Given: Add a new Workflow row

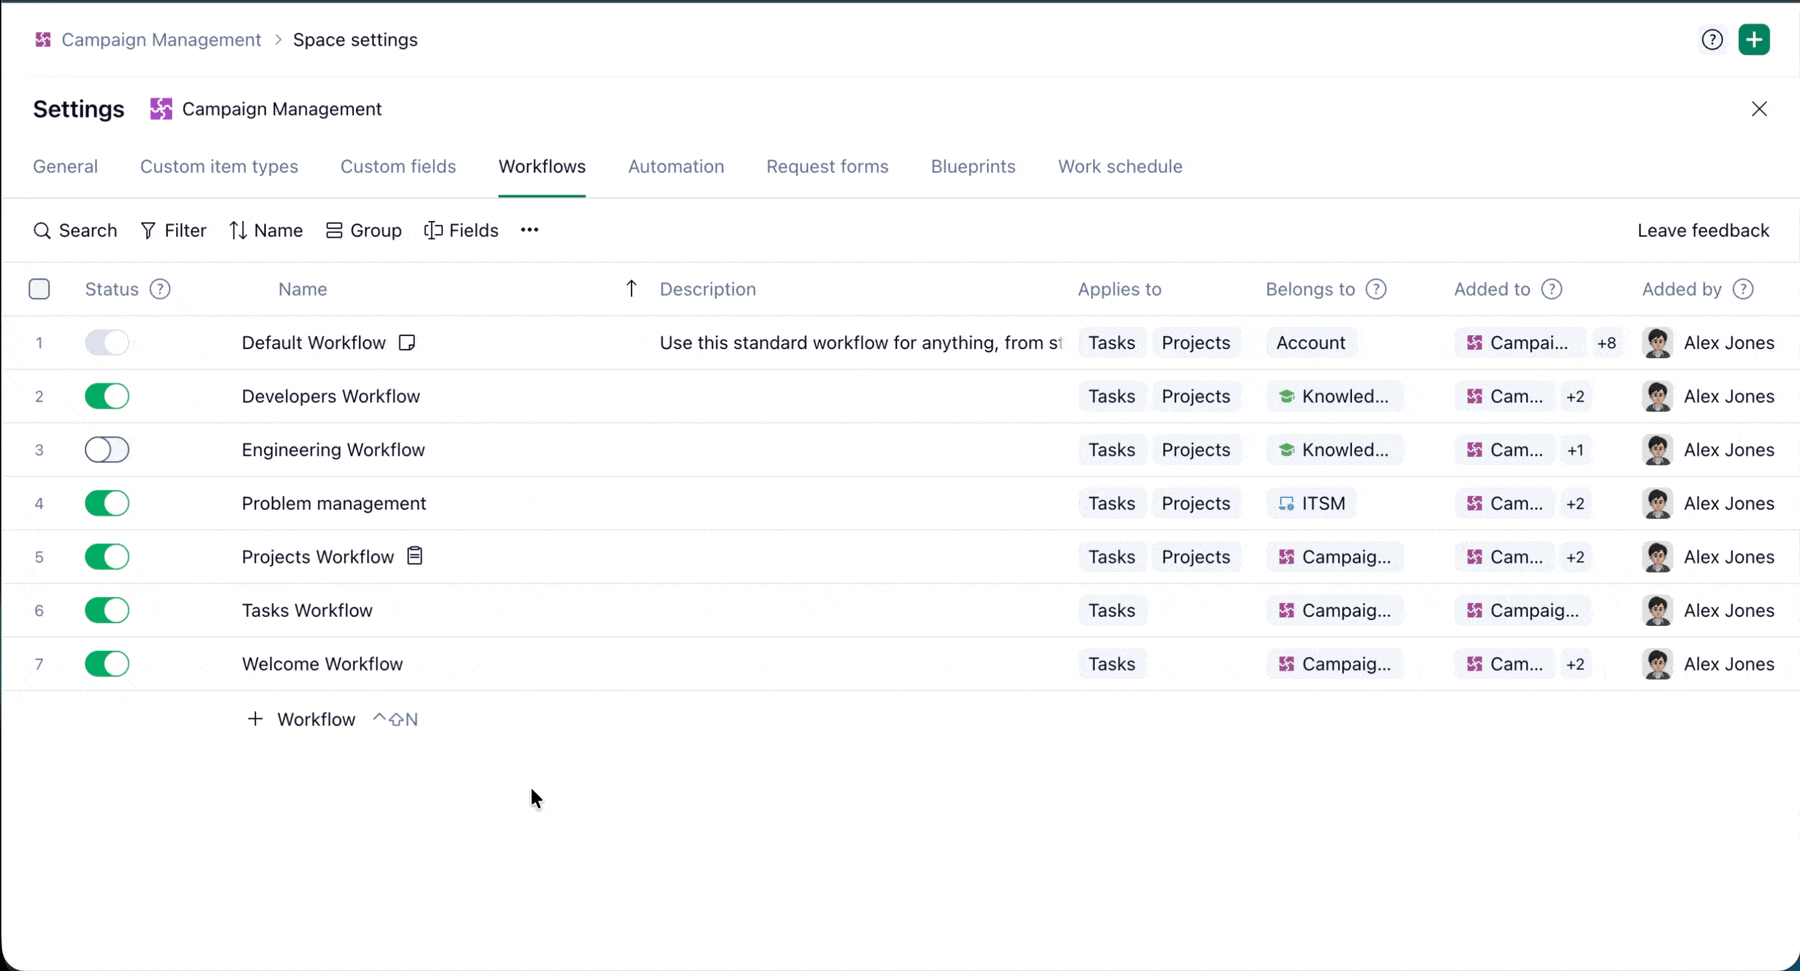Looking at the screenshot, I should pos(302,719).
